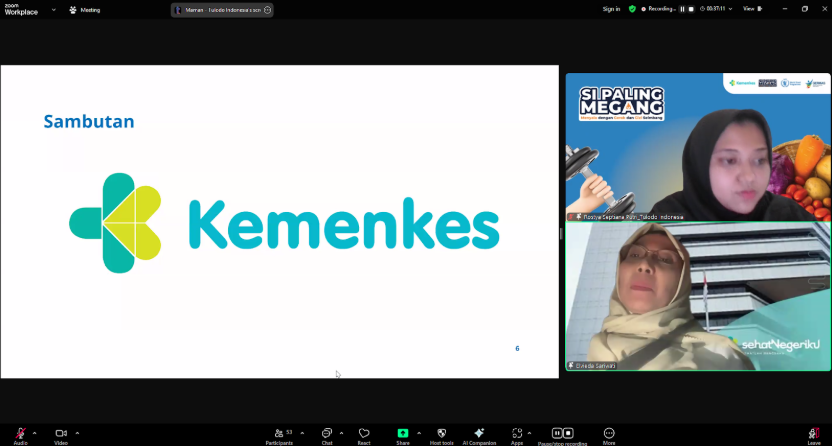This screenshot has width=832, height=446.
Task: Open Host tools shield icon
Action: tap(441, 433)
